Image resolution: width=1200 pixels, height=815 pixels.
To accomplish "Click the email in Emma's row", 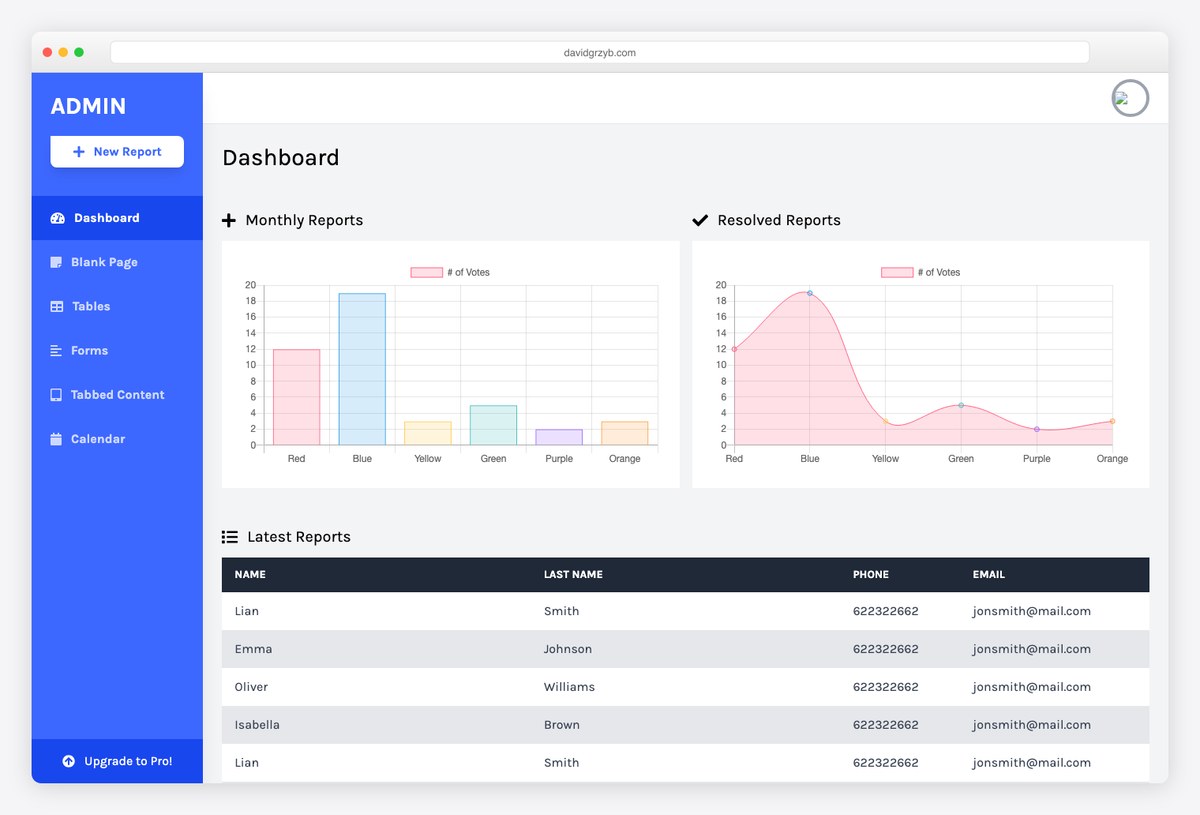I will pos(1031,649).
